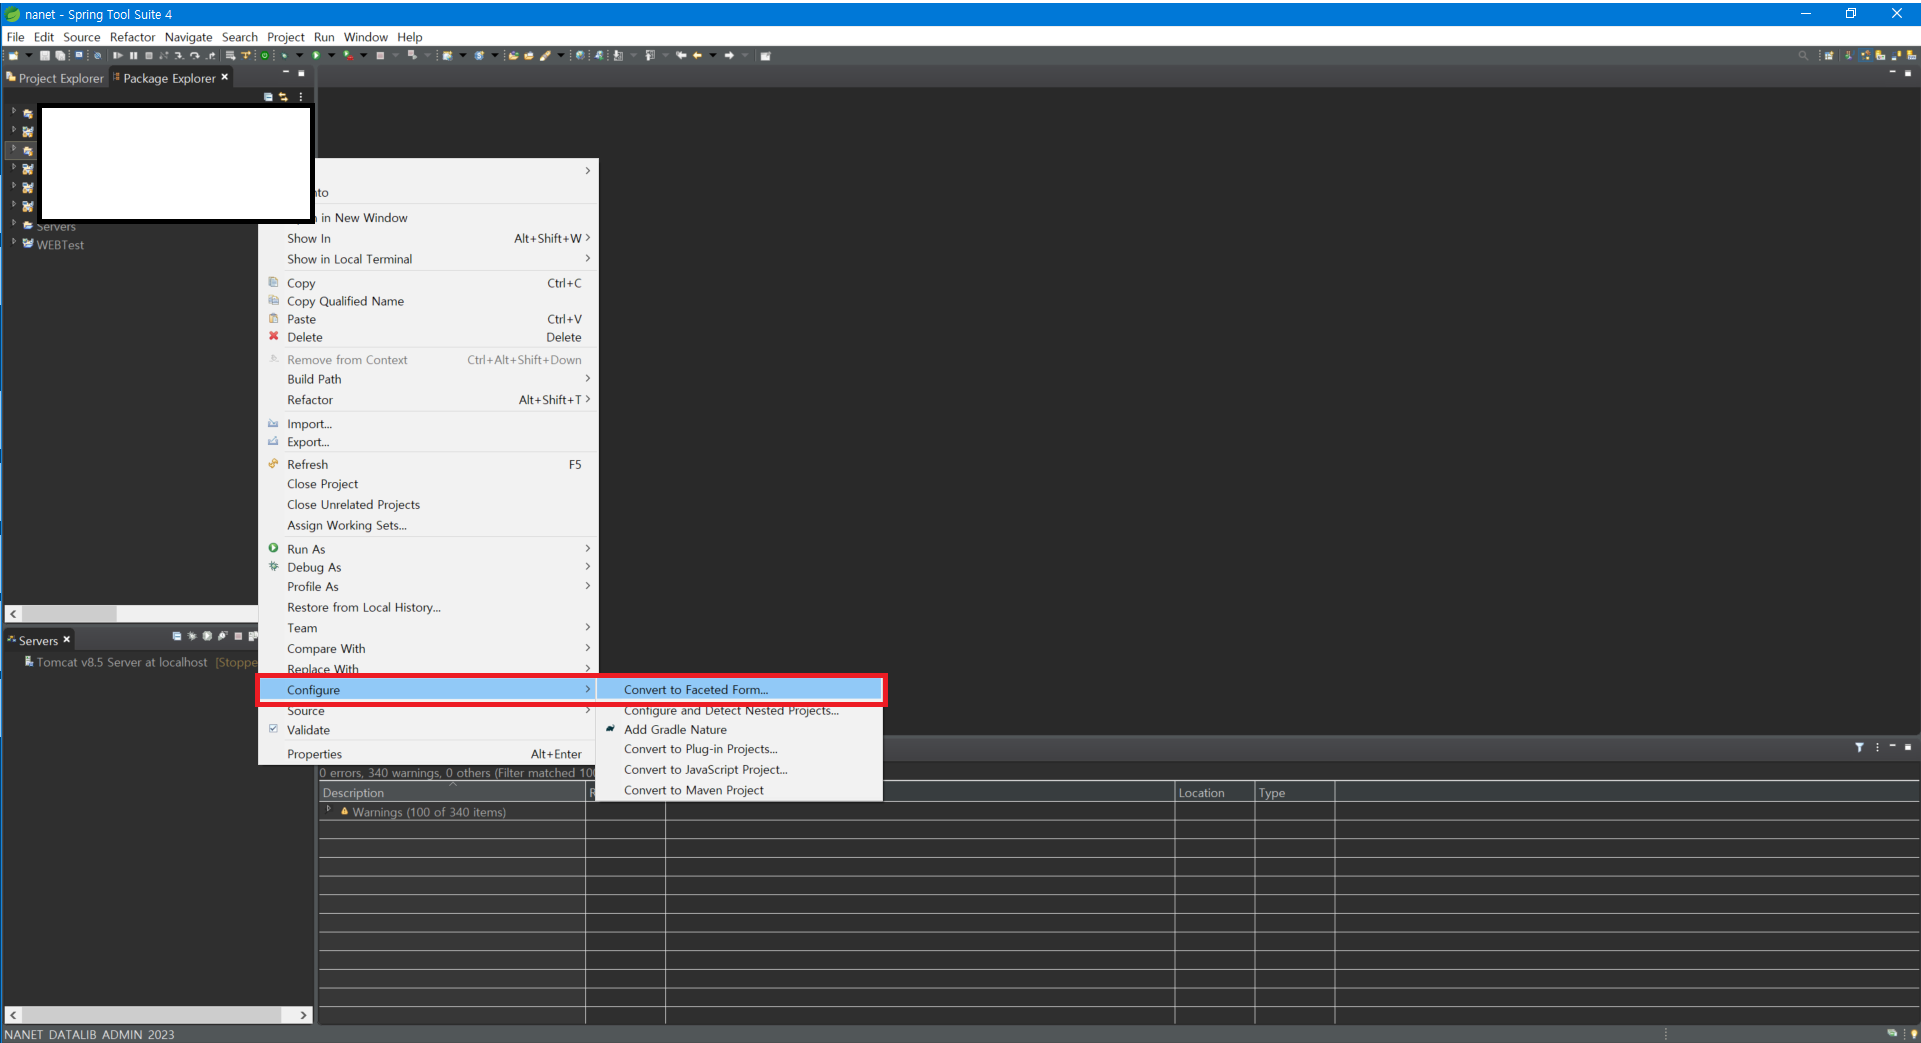Image resolution: width=1921 pixels, height=1043 pixels.
Task: Click the Save icon in the main toolbar
Action: tap(45, 56)
